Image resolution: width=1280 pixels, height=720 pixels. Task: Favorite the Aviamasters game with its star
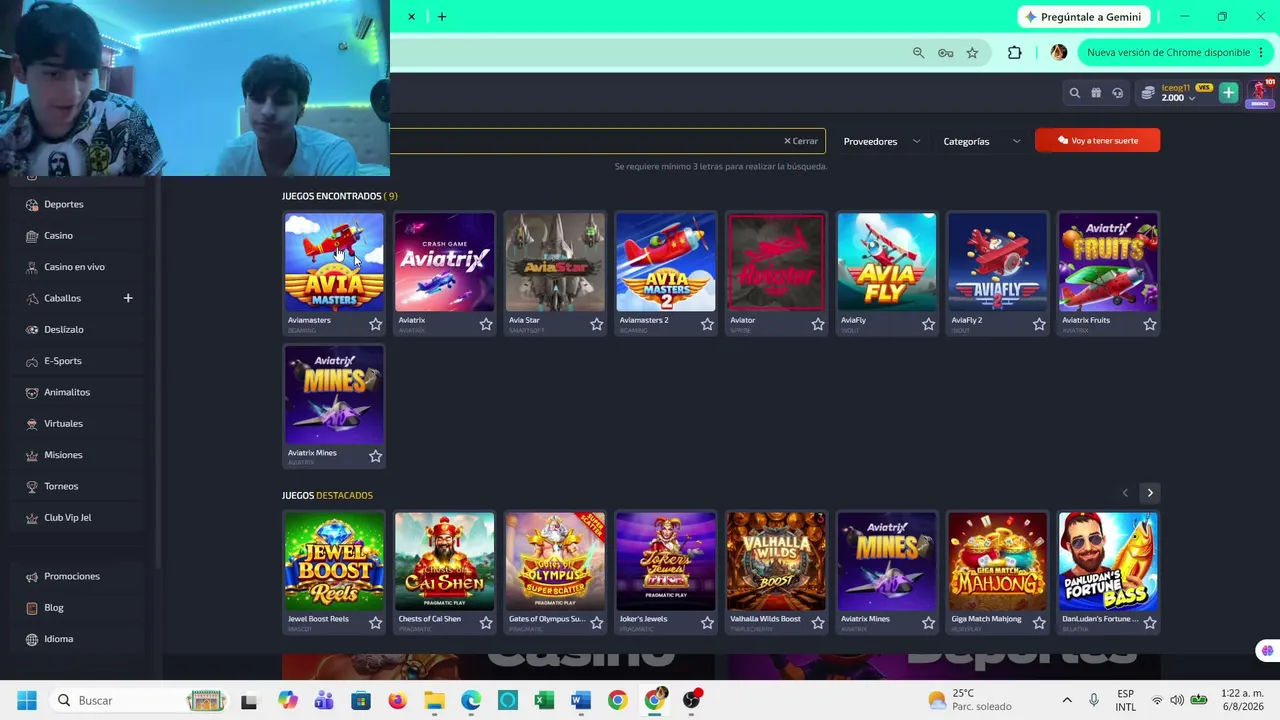point(375,324)
